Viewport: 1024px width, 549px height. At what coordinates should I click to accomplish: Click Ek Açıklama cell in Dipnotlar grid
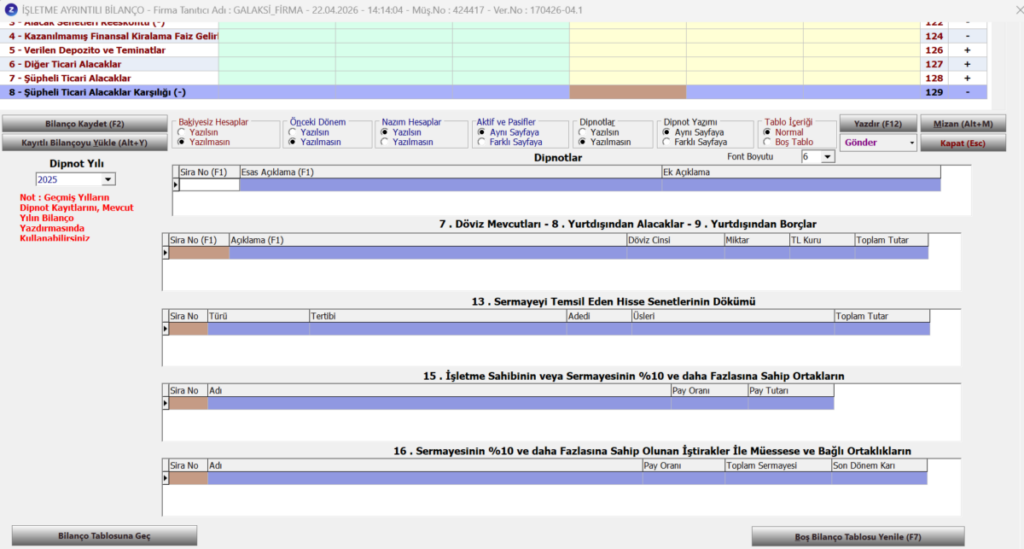(801, 185)
